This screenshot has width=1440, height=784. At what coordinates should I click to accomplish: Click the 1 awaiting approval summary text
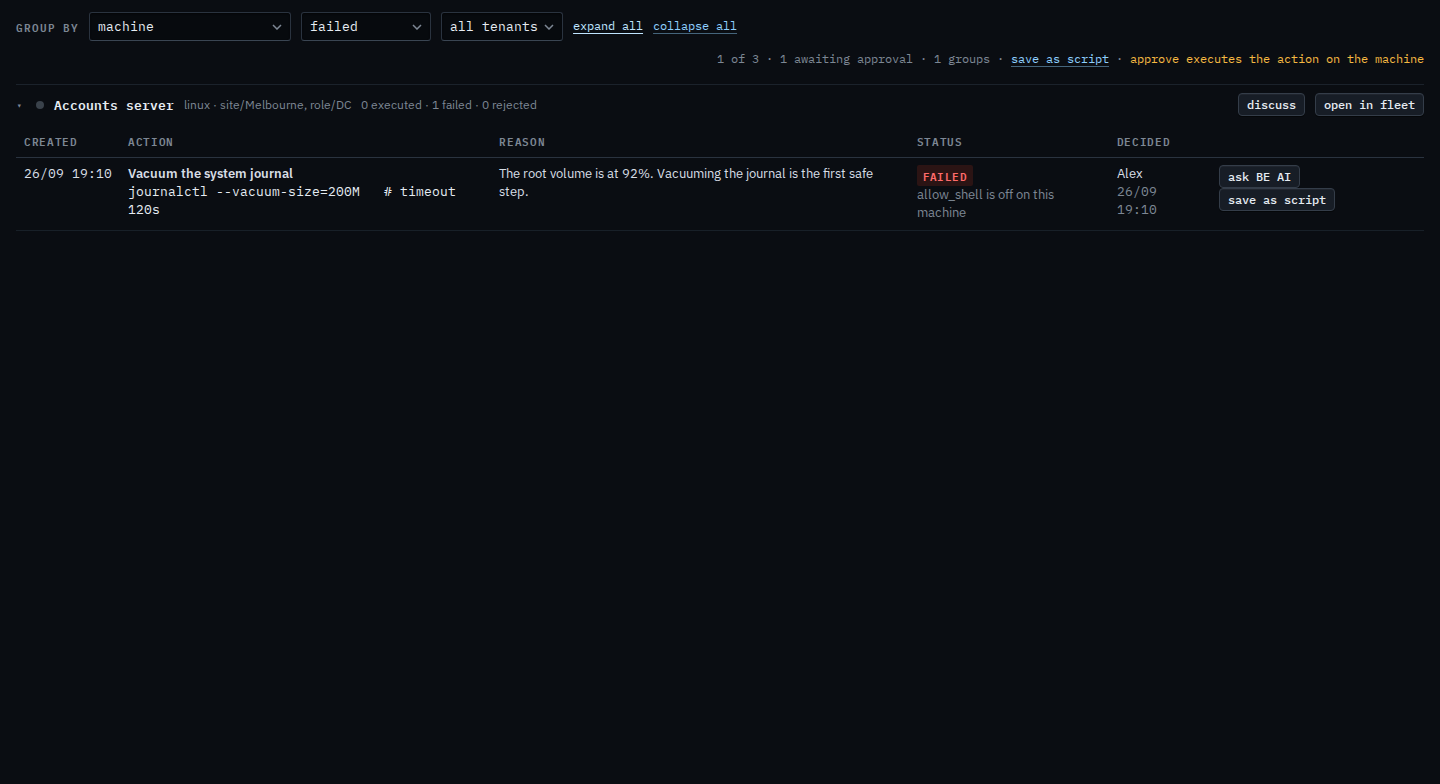pos(846,59)
